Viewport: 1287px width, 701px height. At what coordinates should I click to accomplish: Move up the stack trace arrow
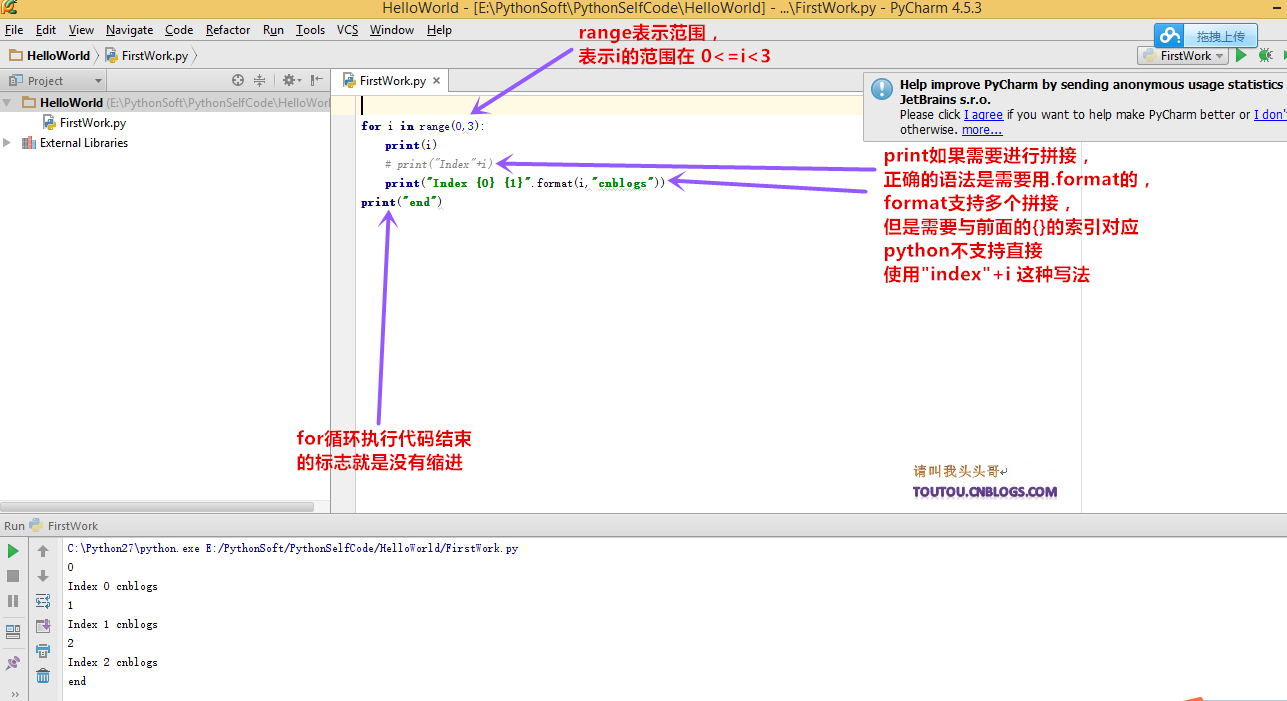[43, 551]
